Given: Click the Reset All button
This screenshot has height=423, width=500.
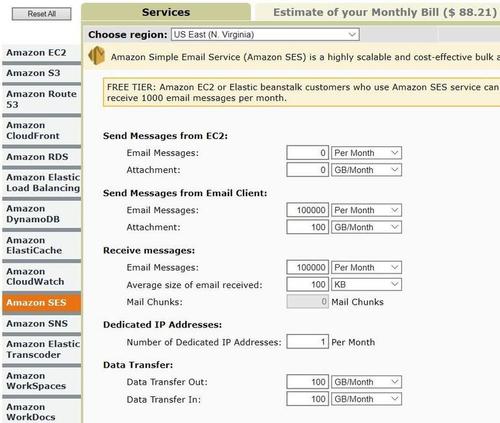Looking at the screenshot, I should (42, 14).
